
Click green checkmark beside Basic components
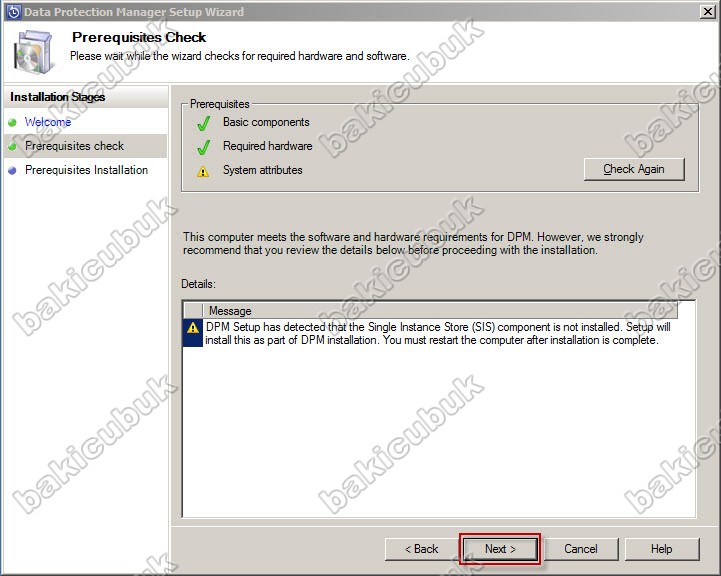point(203,123)
